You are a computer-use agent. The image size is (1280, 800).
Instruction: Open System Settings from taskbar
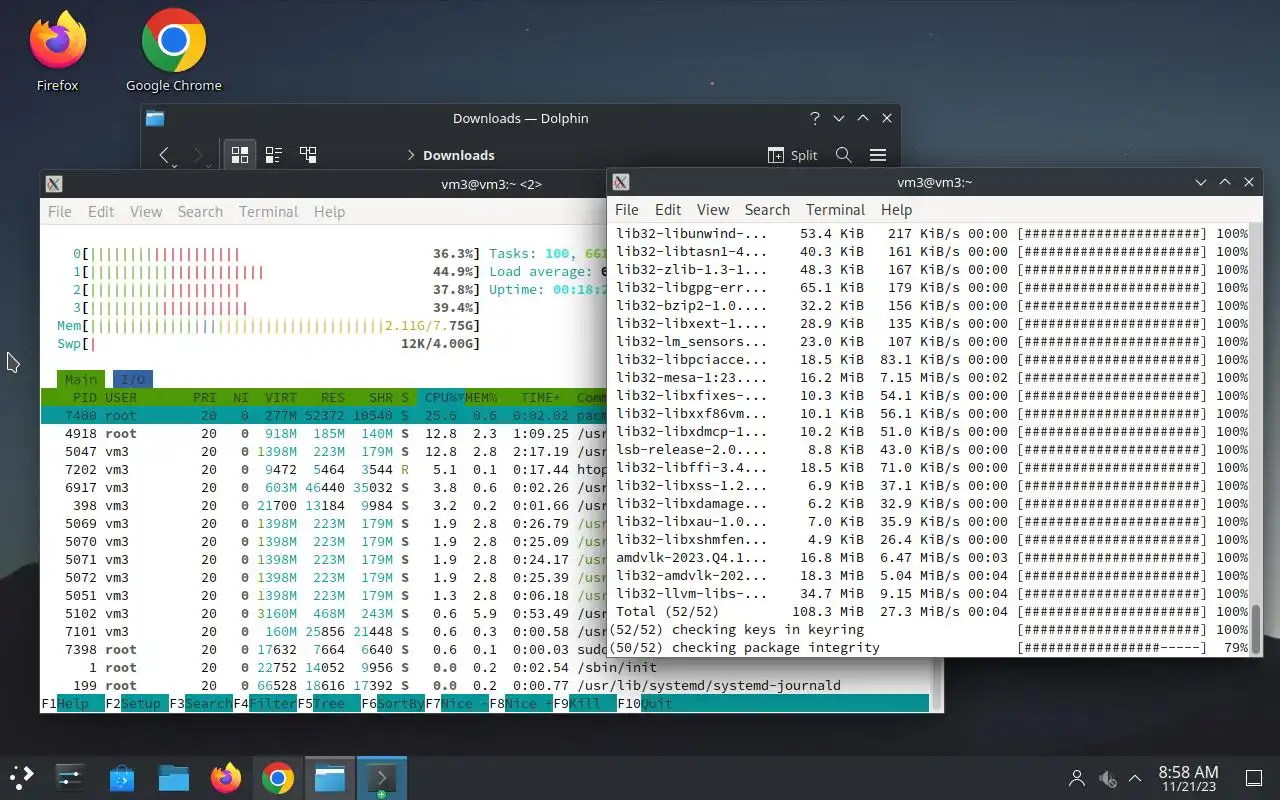click(69, 777)
